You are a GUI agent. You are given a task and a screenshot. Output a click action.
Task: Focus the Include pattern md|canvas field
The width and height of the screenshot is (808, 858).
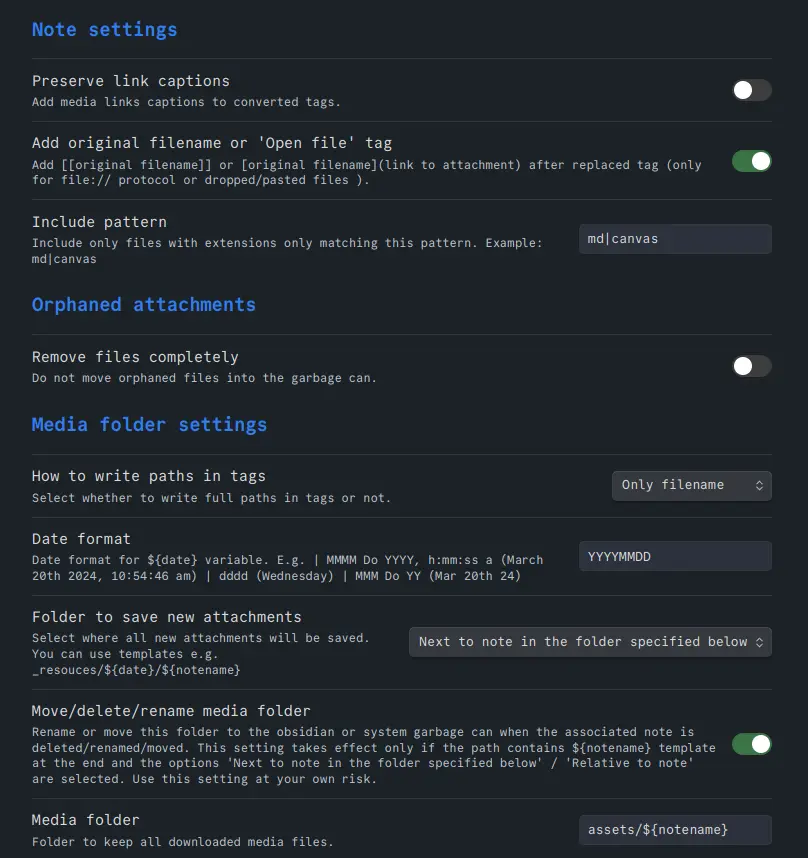(x=675, y=239)
